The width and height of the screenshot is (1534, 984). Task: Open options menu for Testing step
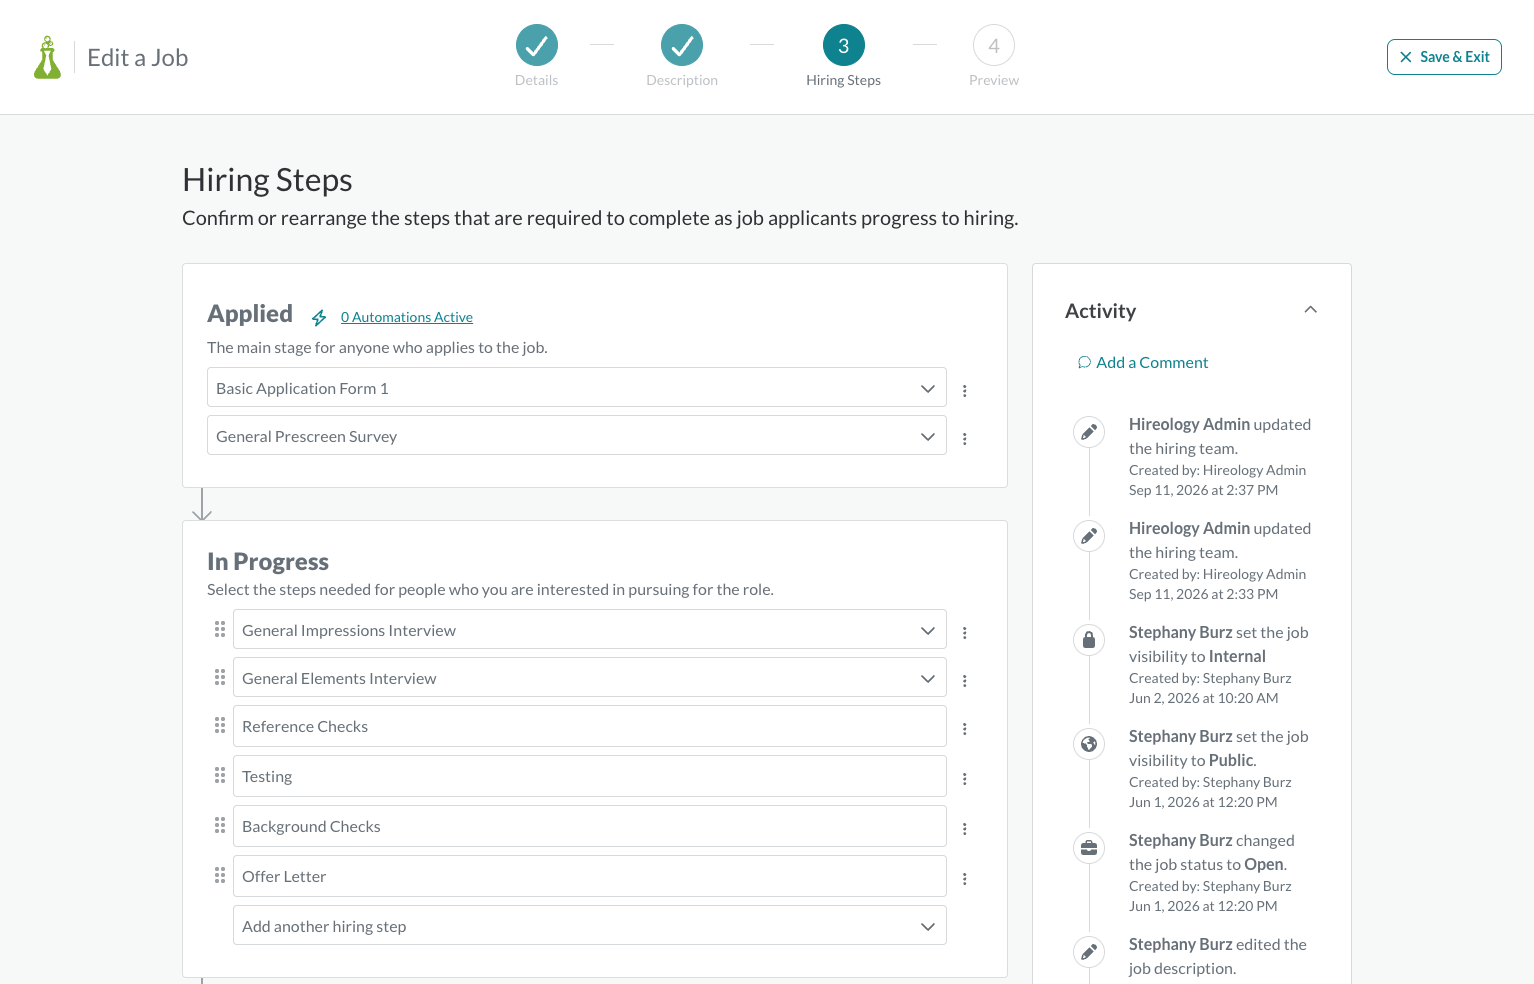[965, 779]
